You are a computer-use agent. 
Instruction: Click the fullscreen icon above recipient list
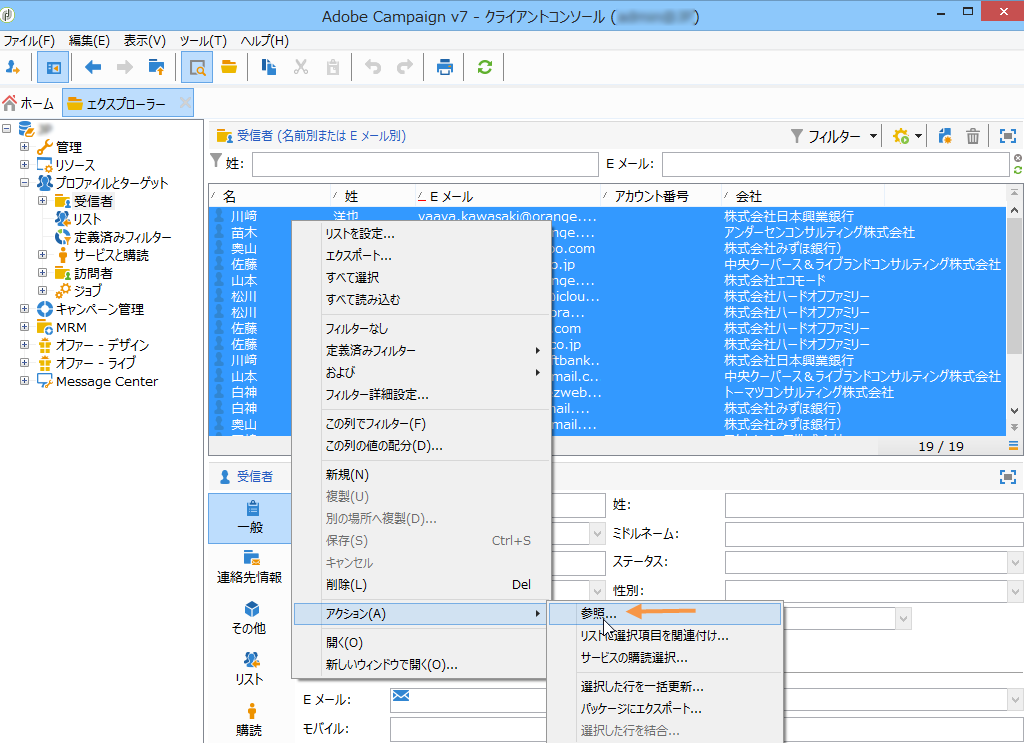[x=1008, y=137]
